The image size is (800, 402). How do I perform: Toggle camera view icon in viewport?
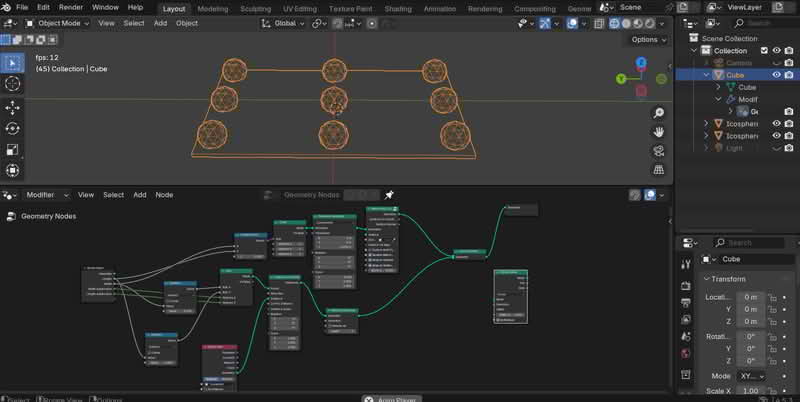click(x=660, y=151)
